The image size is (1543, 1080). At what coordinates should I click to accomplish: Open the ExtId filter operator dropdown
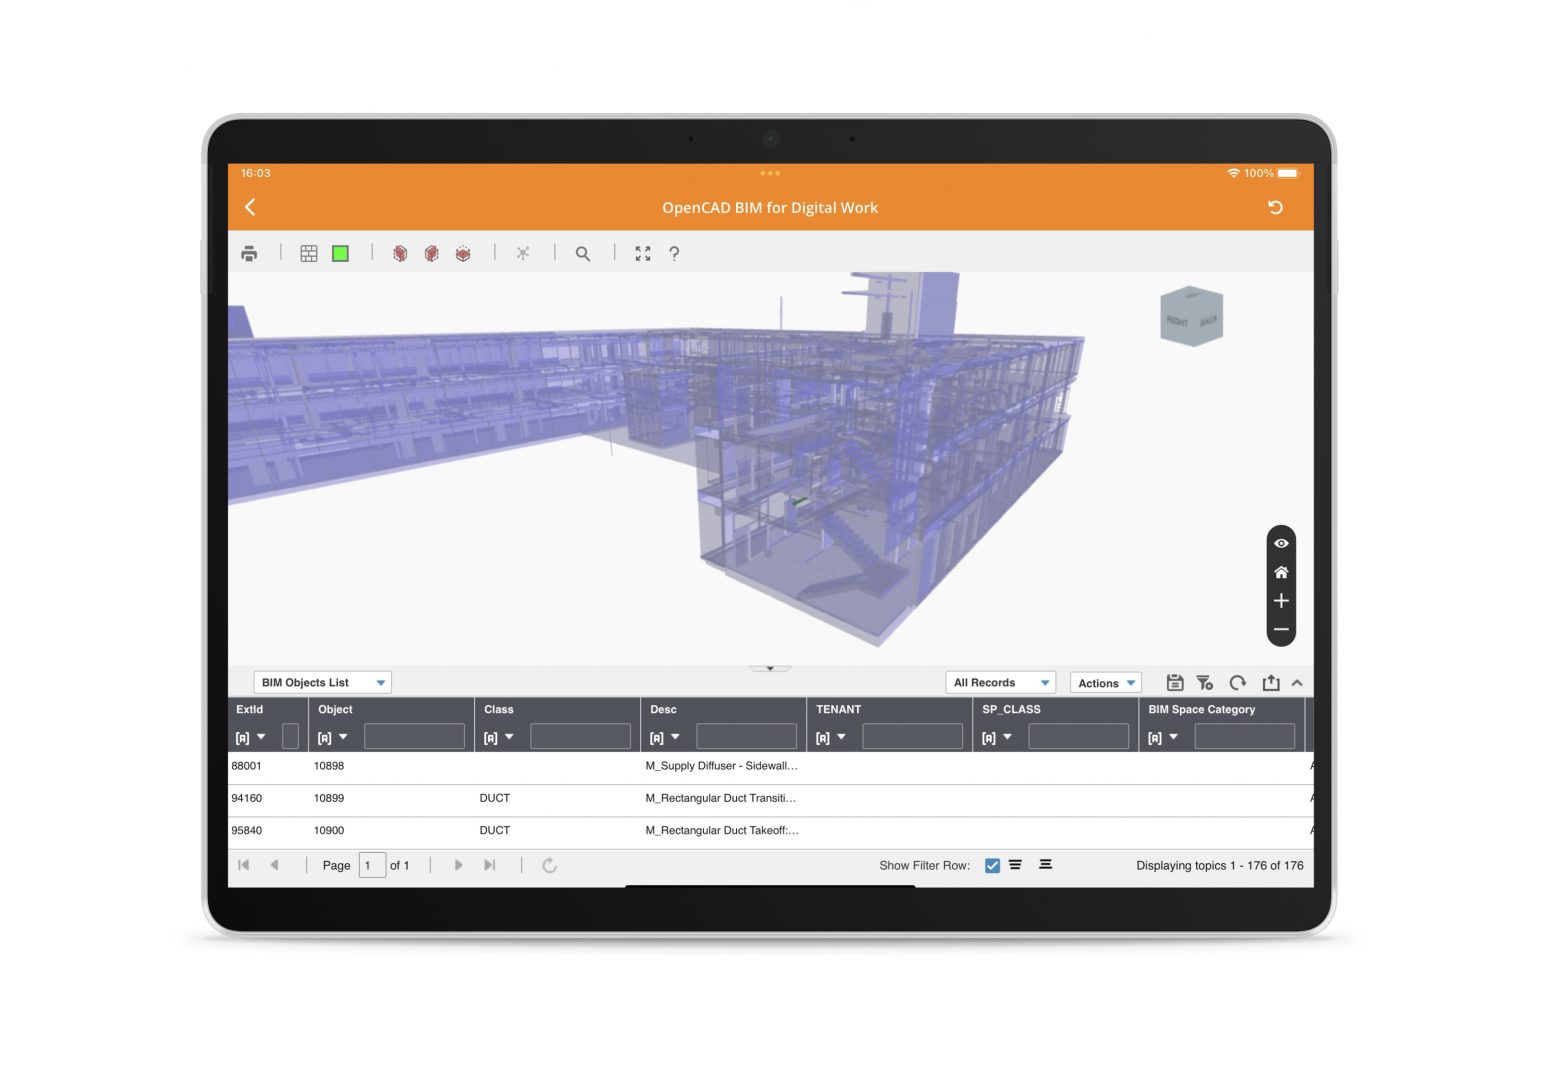click(x=250, y=738)
